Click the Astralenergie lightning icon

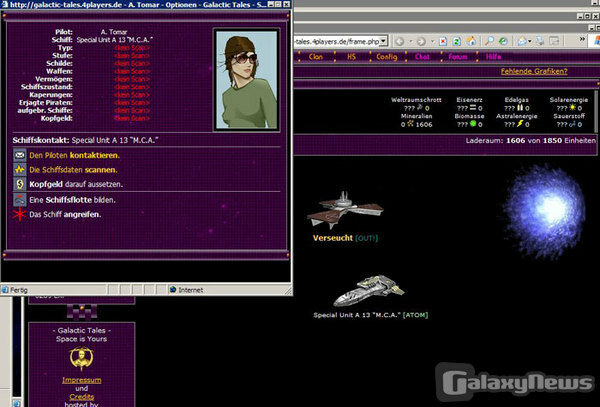(x=520, y=124)
